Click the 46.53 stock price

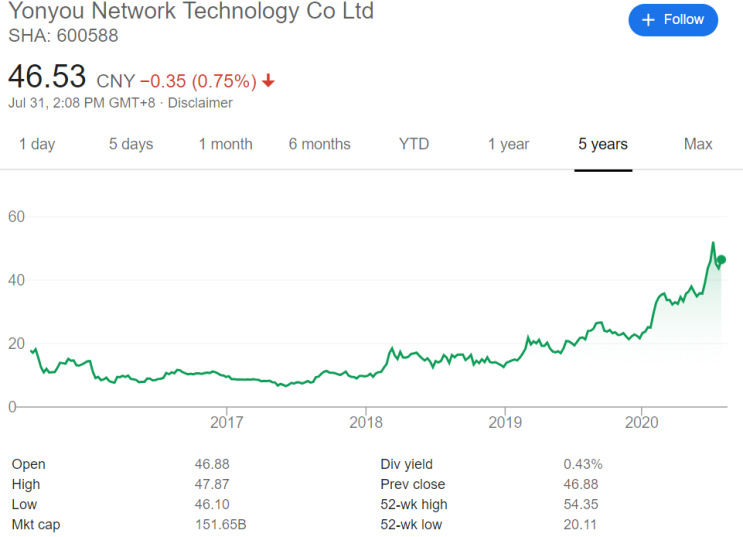tap(47, 78)
